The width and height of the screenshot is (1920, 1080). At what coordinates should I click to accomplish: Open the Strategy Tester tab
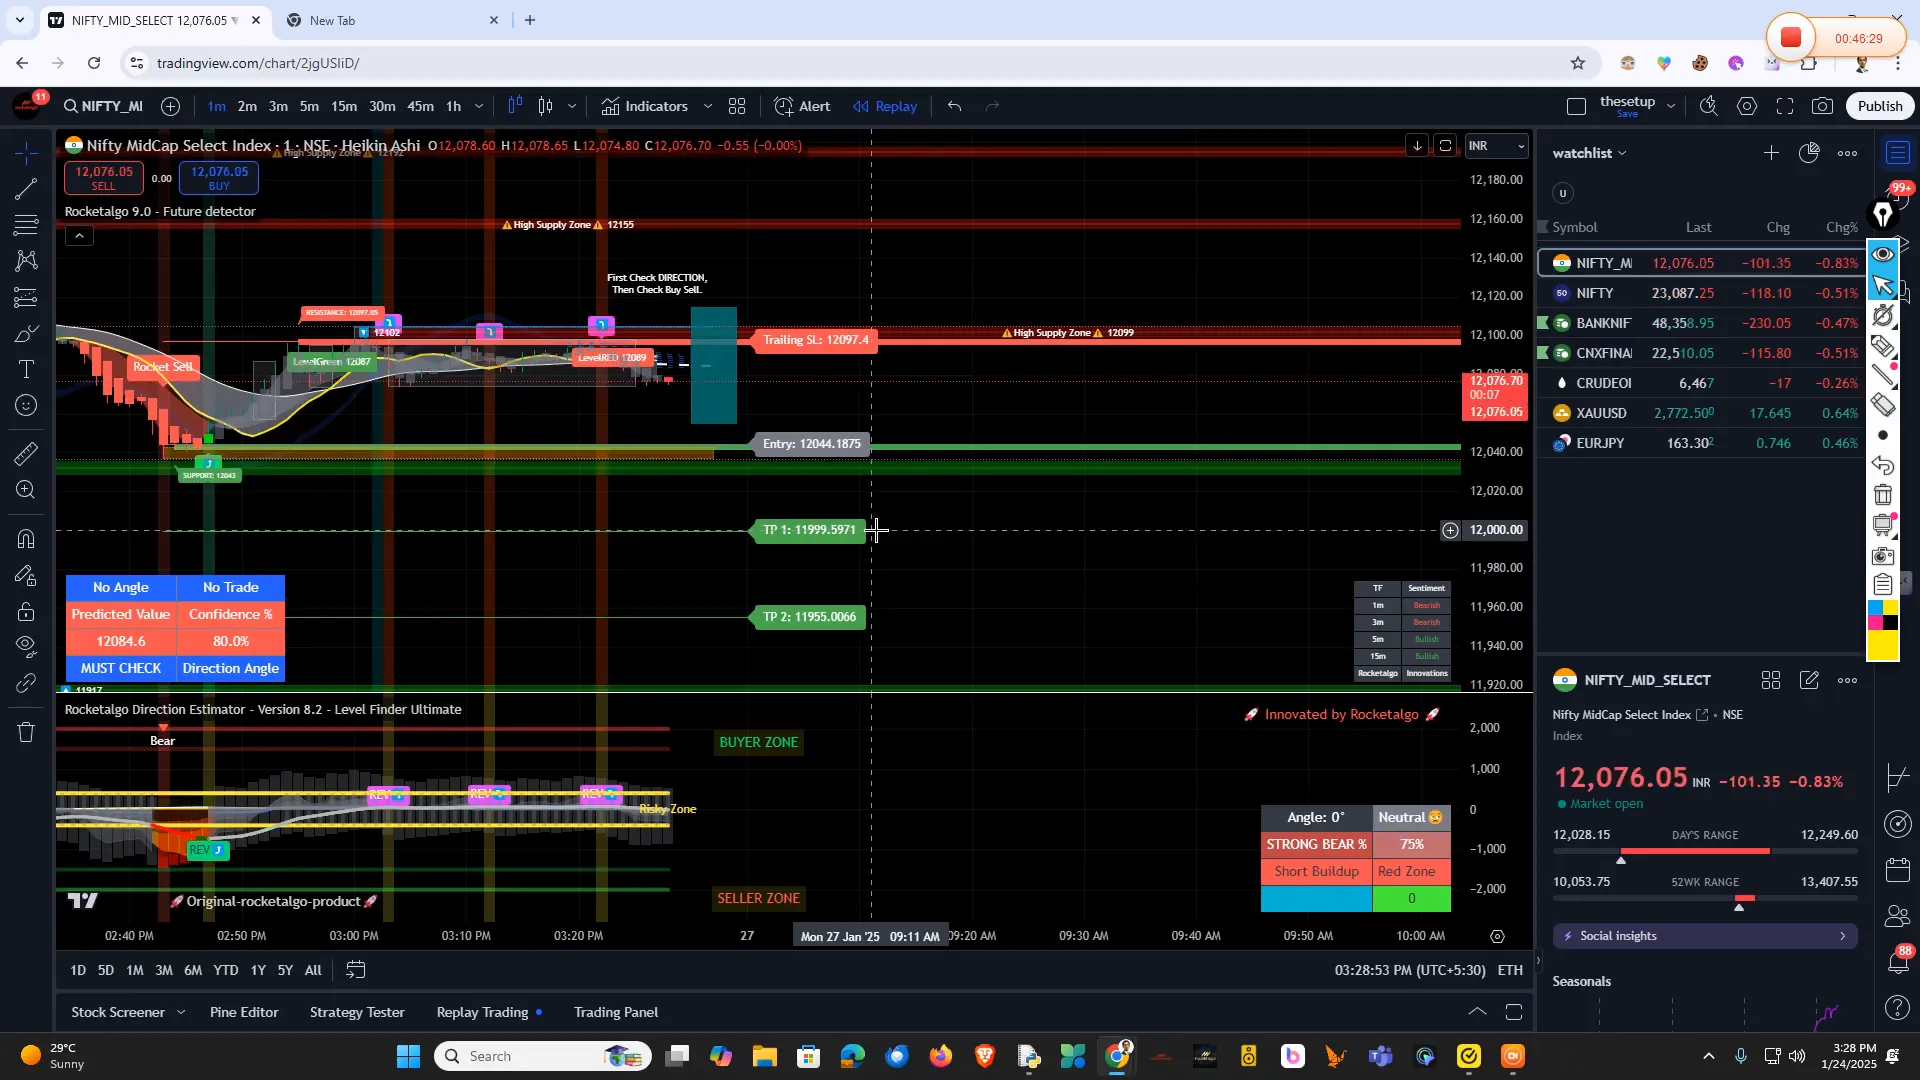(356, 1012)
